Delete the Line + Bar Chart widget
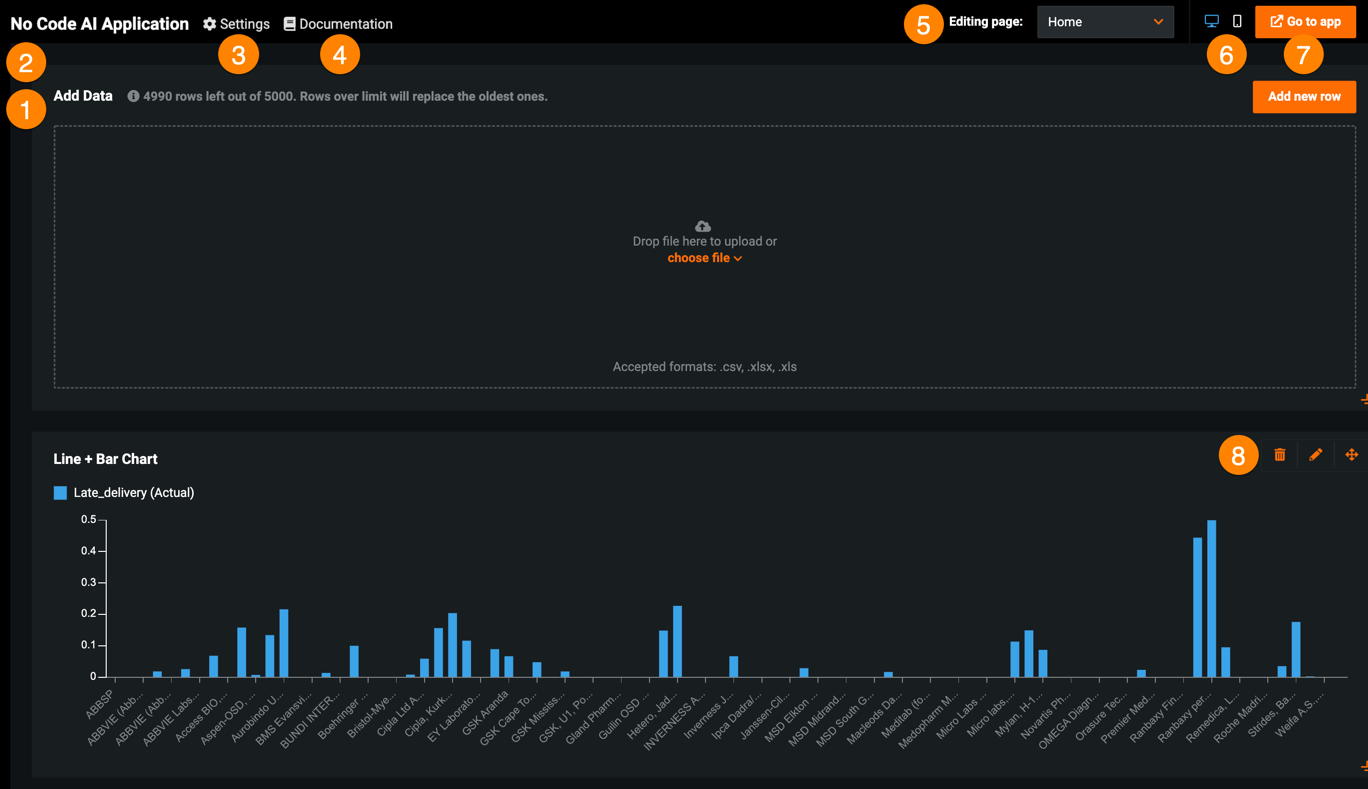The height and width of the screenshot is (789, 1368). [x=1279, y=455]
